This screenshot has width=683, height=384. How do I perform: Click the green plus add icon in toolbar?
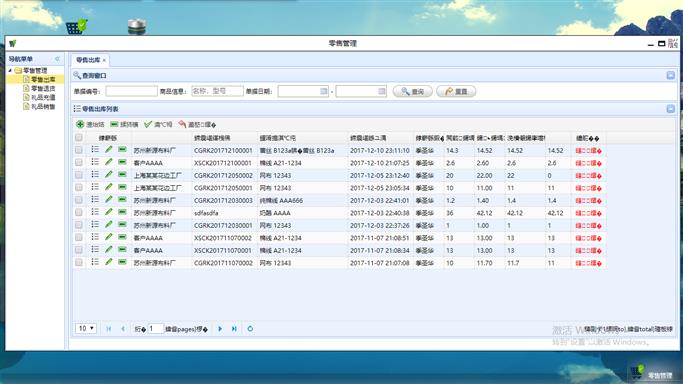[x=80, y=125]
